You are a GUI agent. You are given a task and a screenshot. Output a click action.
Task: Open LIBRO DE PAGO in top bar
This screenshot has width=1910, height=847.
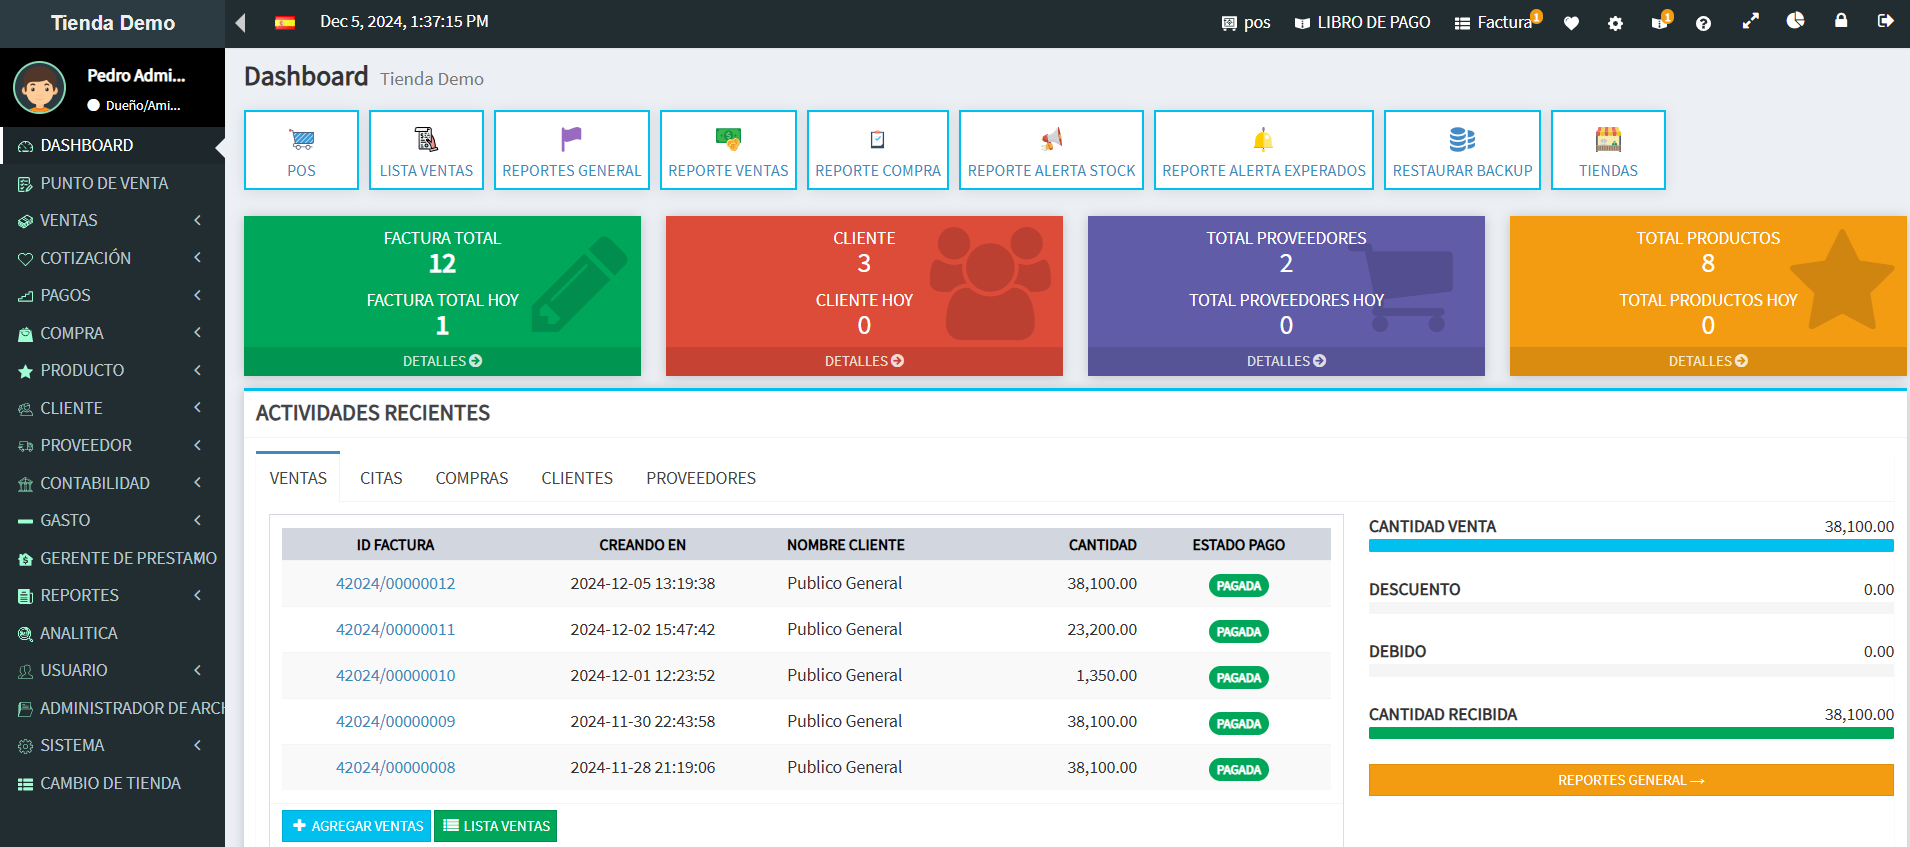tap(1362, 22)
